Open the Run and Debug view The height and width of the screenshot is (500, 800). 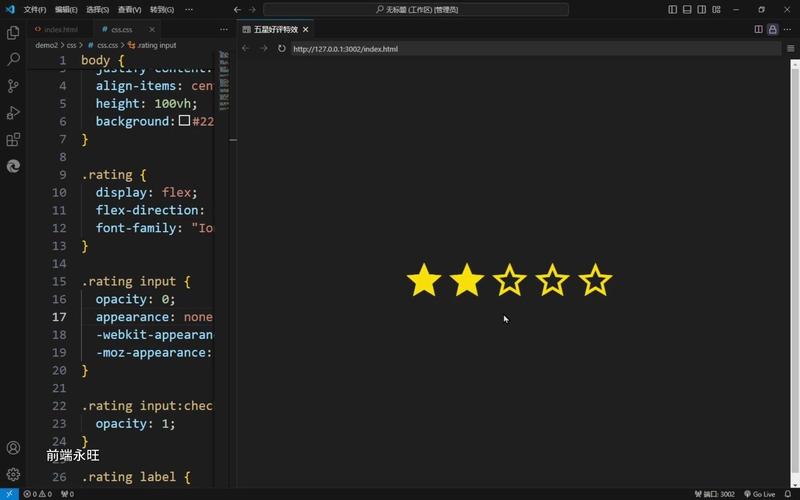[x=13, y=113]
